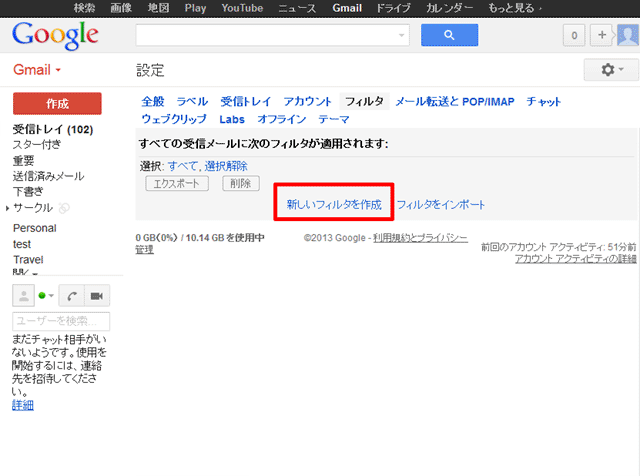Click the Google logo
This screenshot has width=640, height=476.
coord(56,35)
